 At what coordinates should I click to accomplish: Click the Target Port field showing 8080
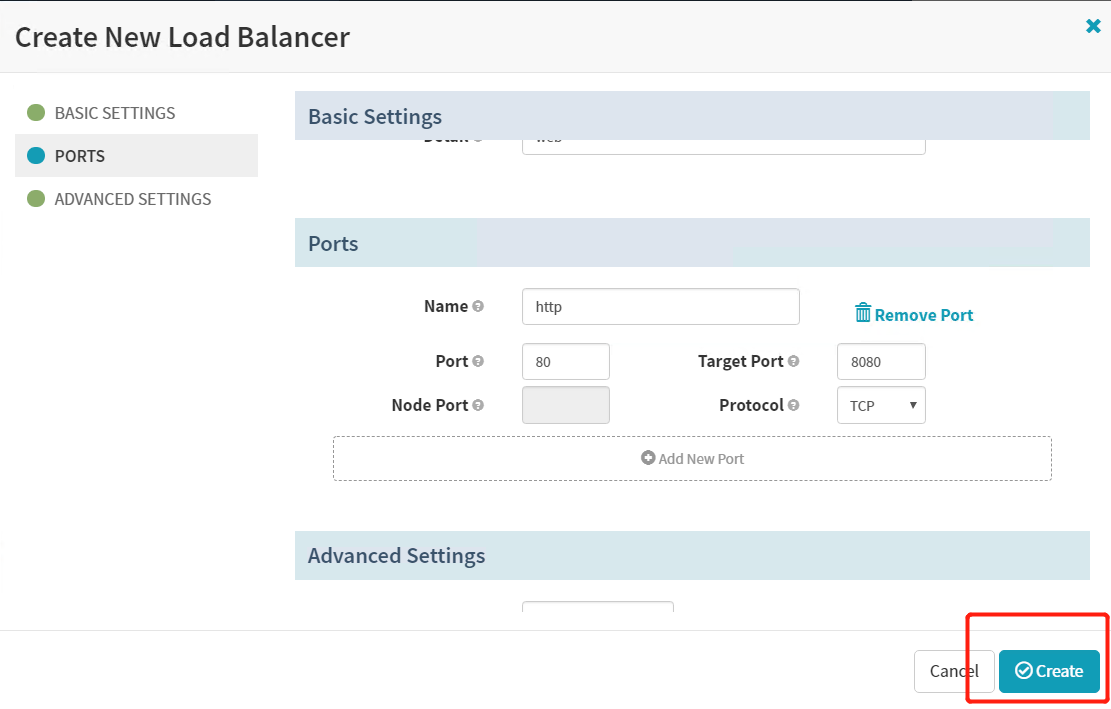[880, 362]
